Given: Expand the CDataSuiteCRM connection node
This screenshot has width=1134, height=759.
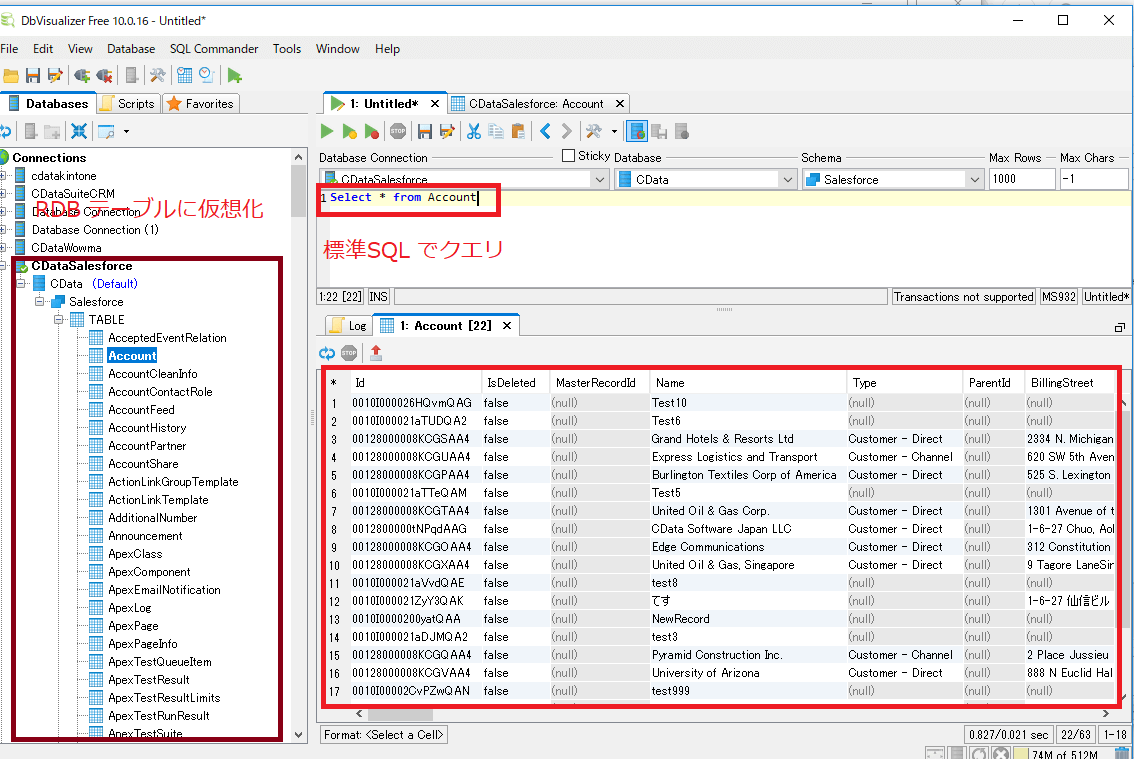Looking at the screenshot, I should [4, 194].
